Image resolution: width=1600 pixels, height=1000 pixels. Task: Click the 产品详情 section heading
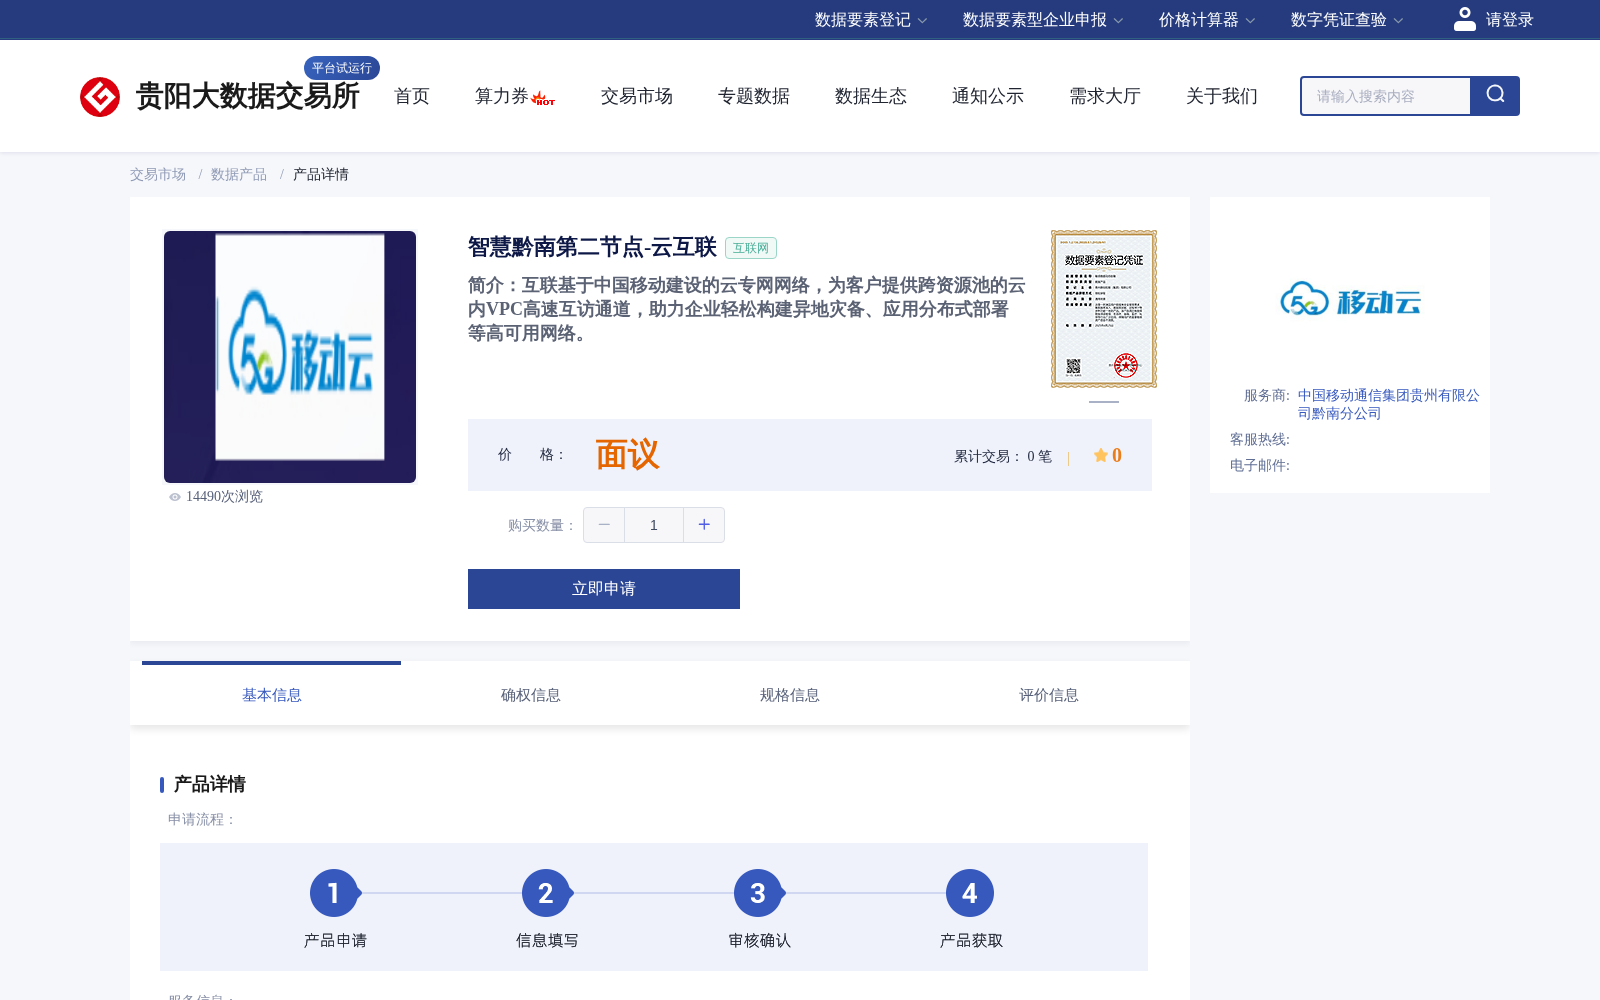tap(210, 784)
